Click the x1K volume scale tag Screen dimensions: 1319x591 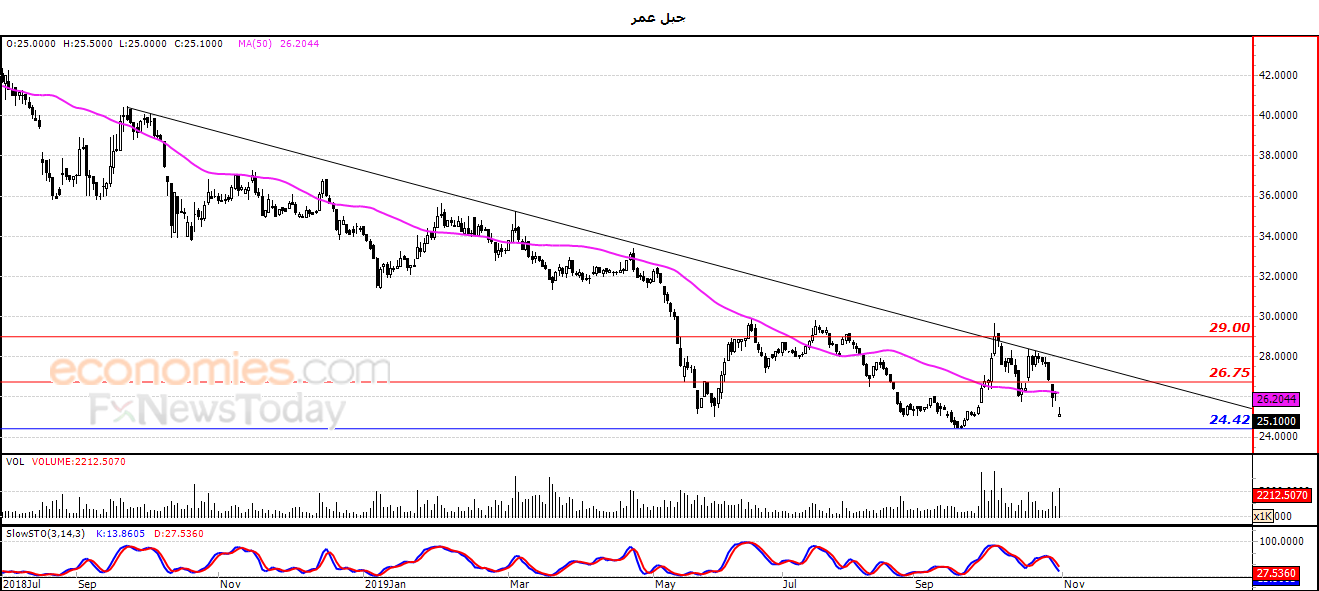[x=1264, y=516]
